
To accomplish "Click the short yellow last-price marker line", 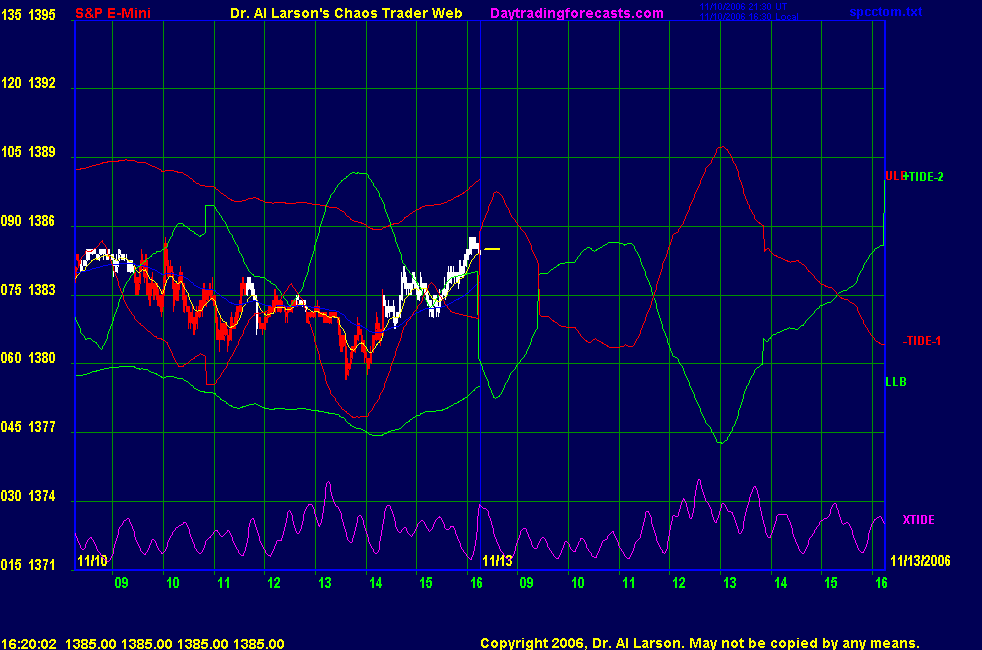I will [x=492, y=249].
